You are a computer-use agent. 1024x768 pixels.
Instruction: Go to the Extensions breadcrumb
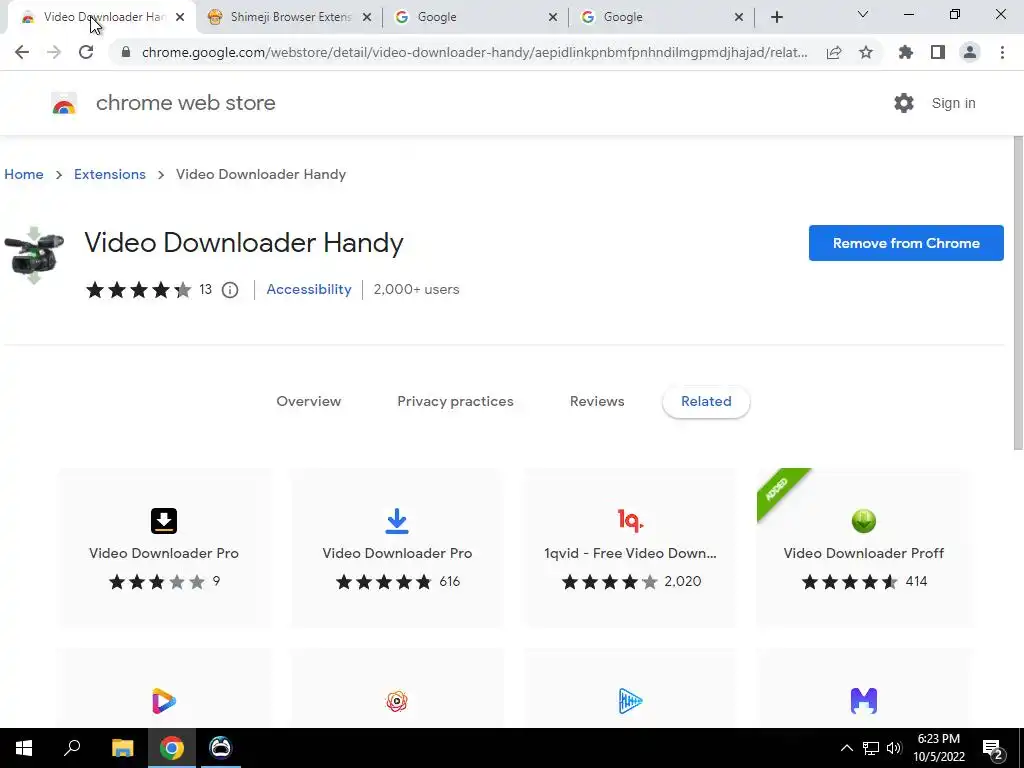point(110,174)
